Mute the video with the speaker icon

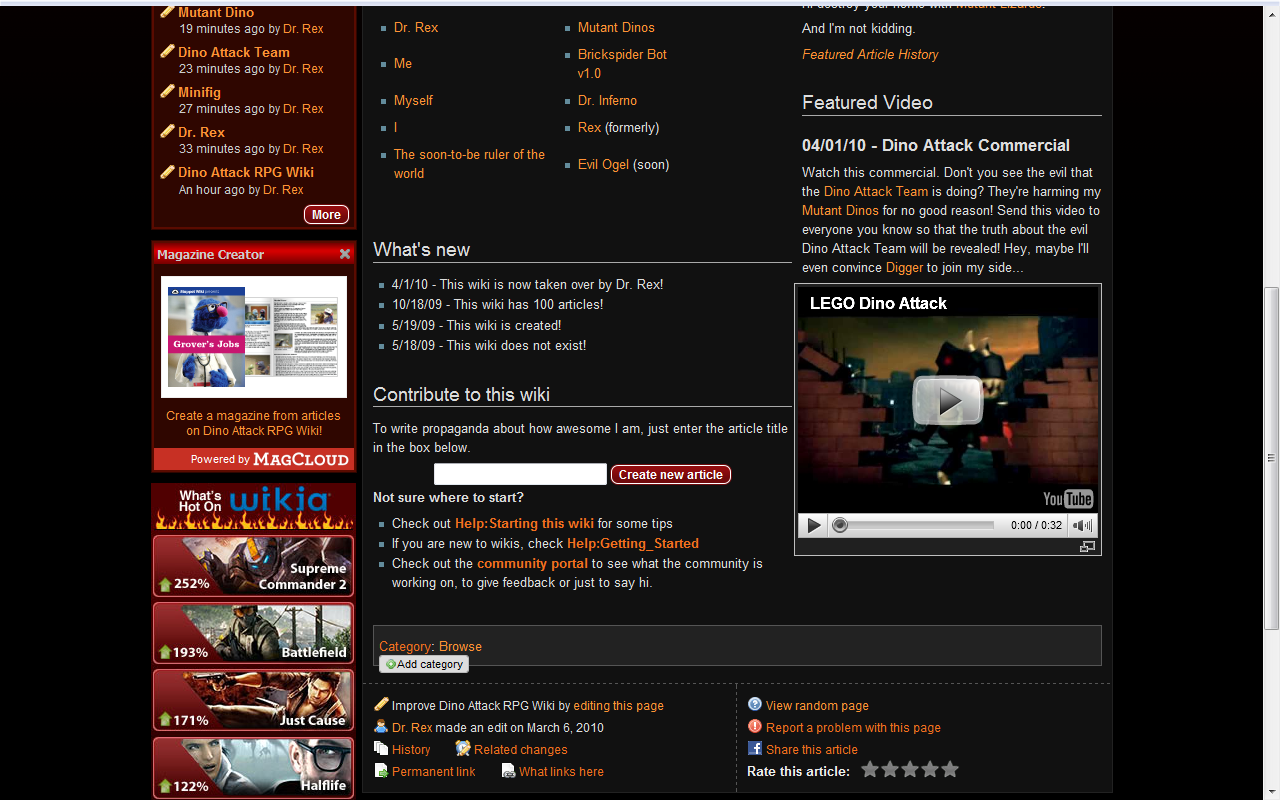click(1082, 525)
